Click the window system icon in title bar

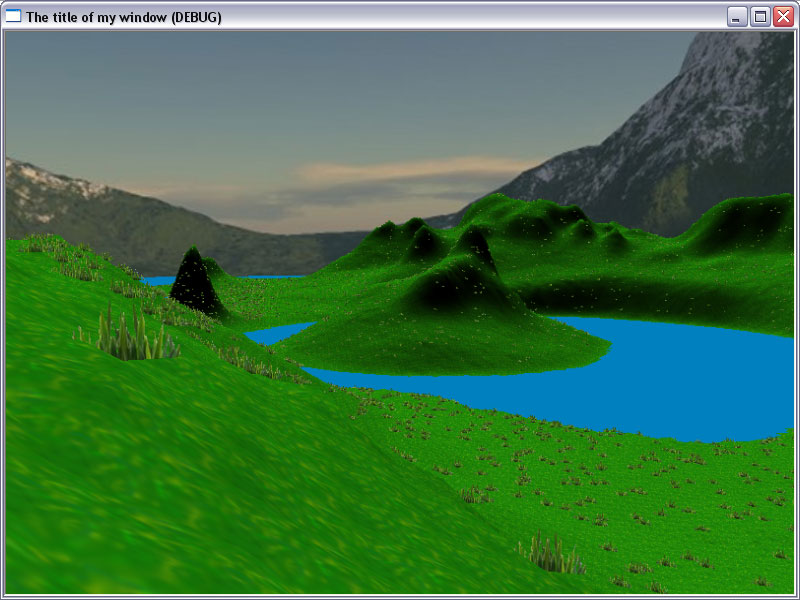click(13, 16)
